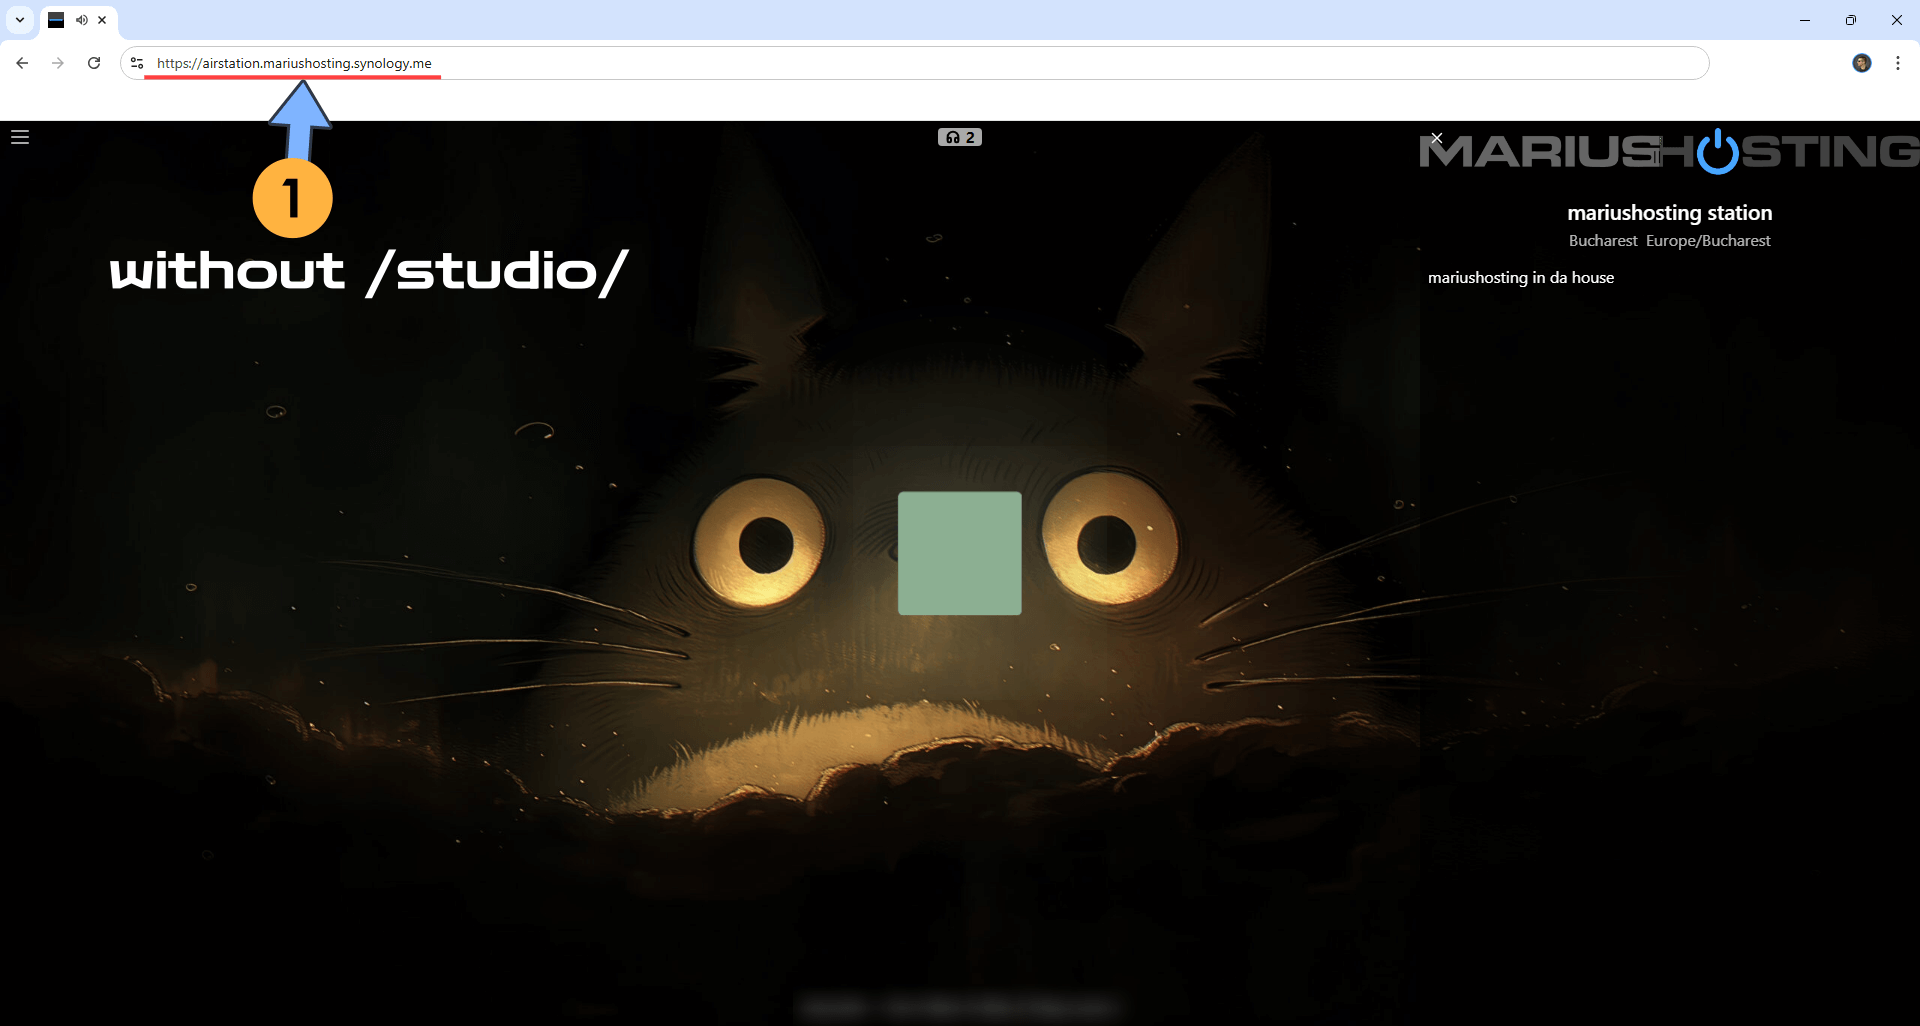
Task: Click the blurred track title at bottom
Action: click(959, 1005)
